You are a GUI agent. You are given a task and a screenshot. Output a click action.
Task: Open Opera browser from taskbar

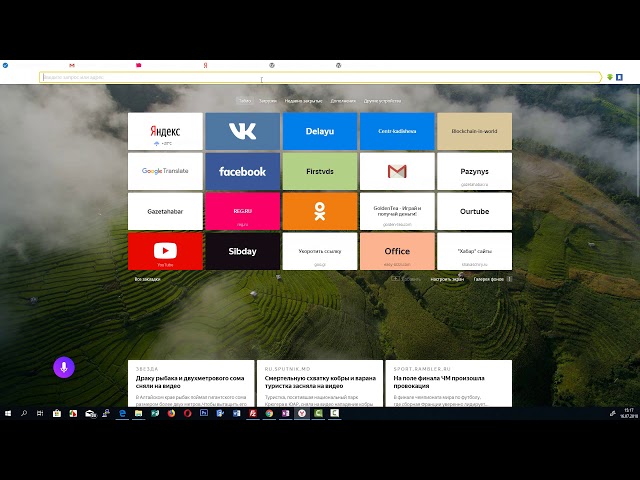click(187, 413)
